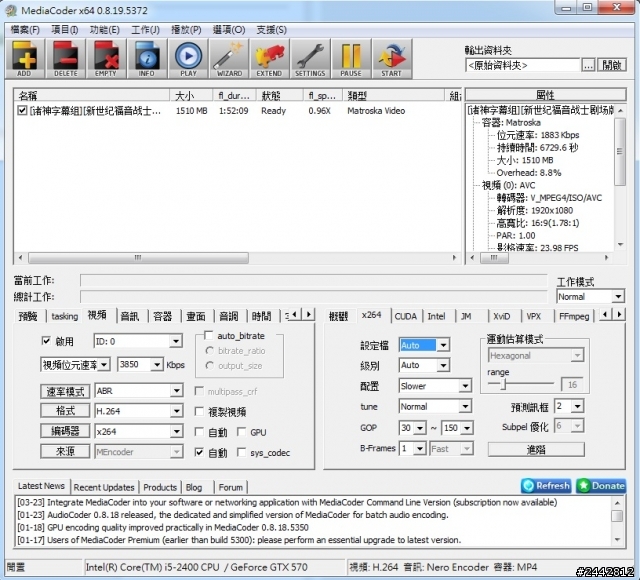Click the EMPTY list toolbar icon
The height and width of the screenshot is (580, 640).
coord(106,59)
